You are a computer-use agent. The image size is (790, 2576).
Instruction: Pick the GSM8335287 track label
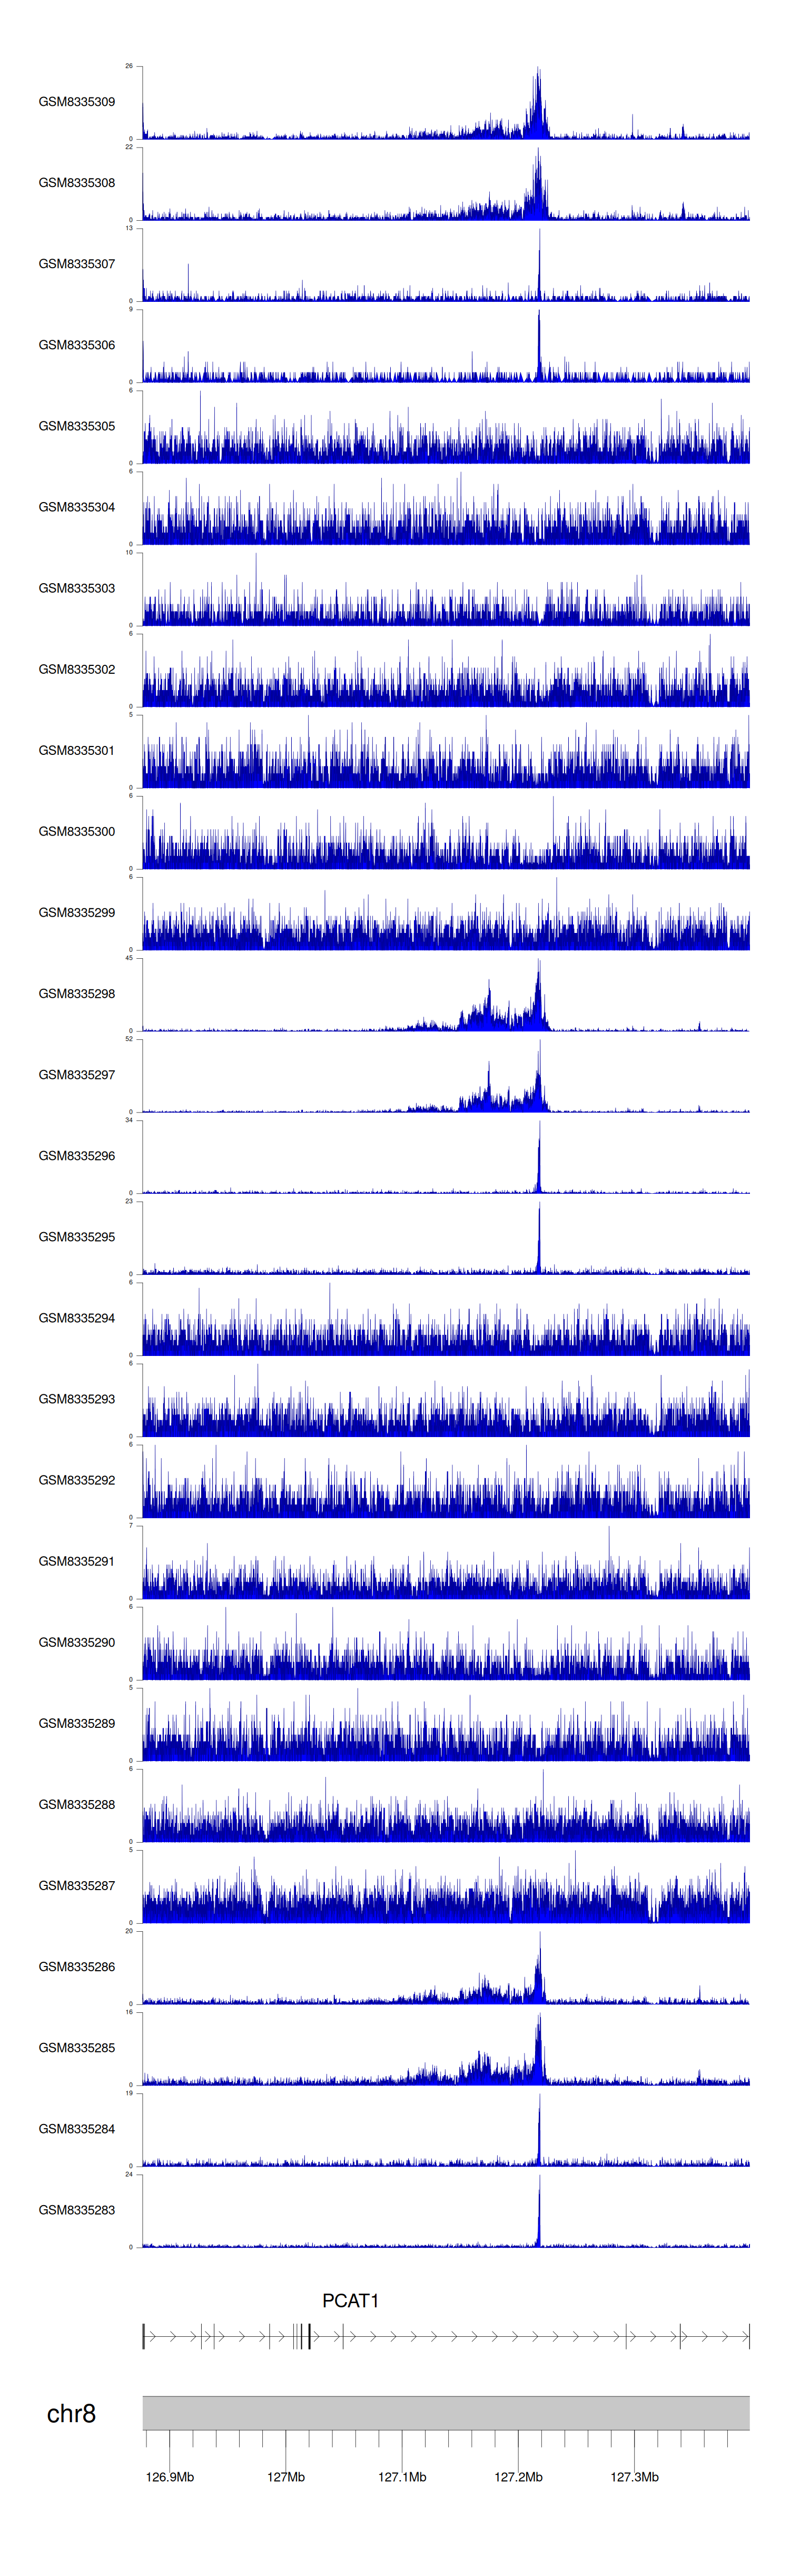(x=76, y=1886)
